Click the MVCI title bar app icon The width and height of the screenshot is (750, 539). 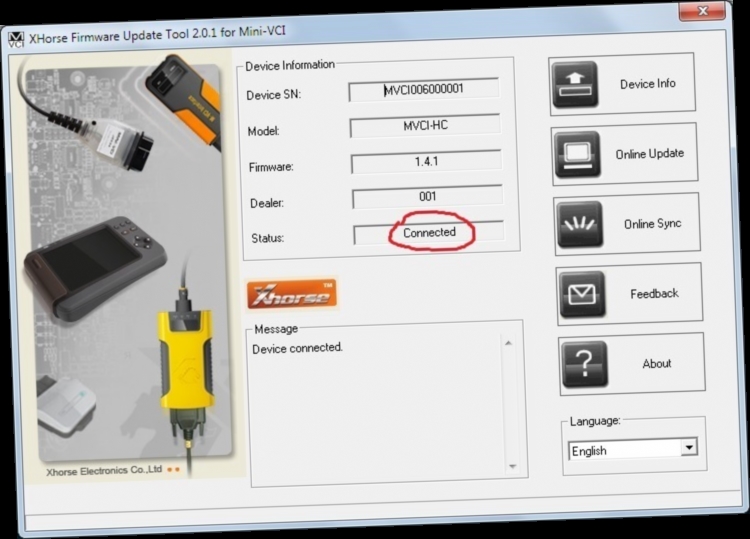16,40
